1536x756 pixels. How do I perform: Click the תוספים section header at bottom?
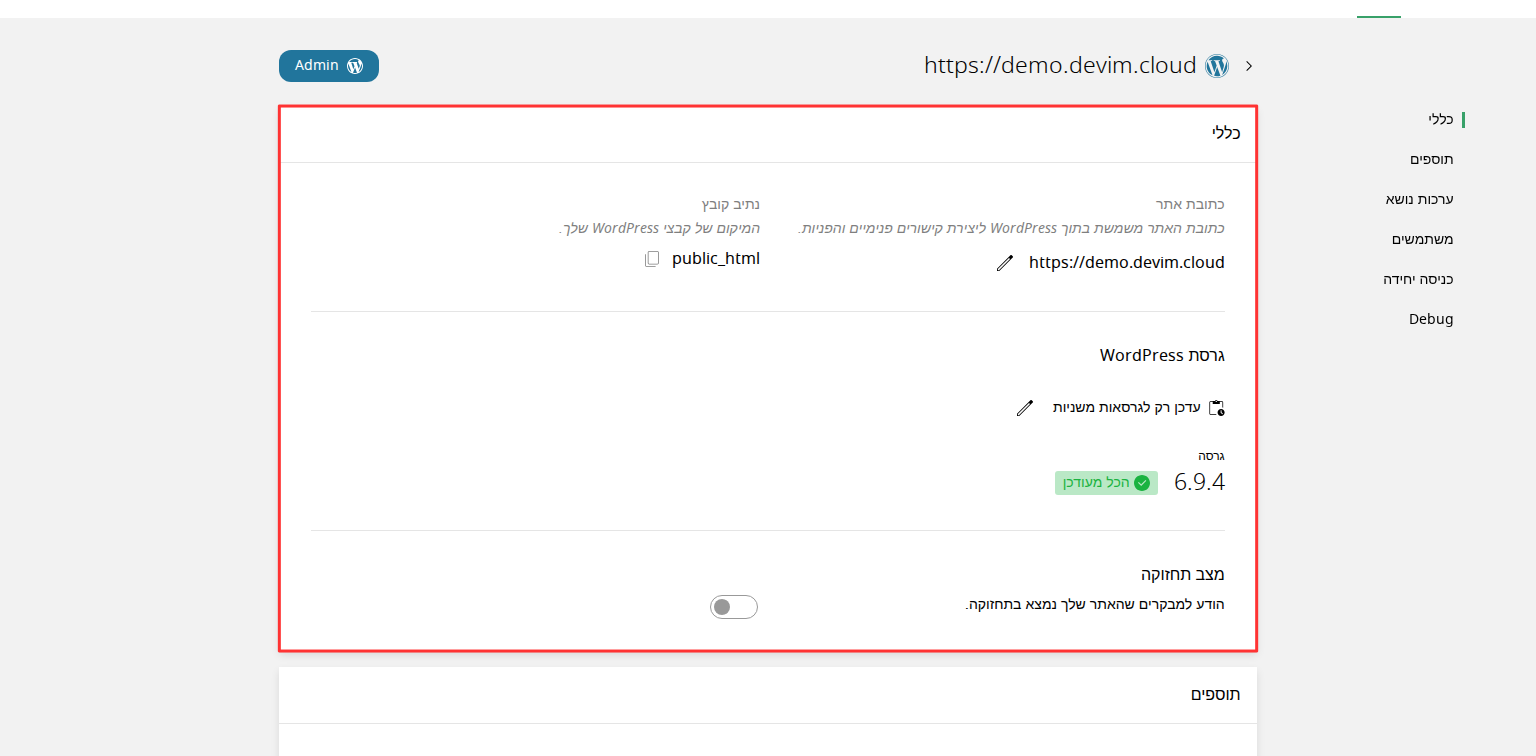click(1216, 694)
